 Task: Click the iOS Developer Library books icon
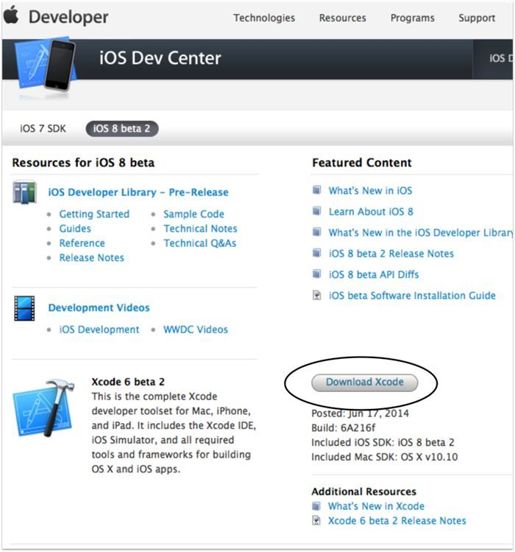coord(24,193)
